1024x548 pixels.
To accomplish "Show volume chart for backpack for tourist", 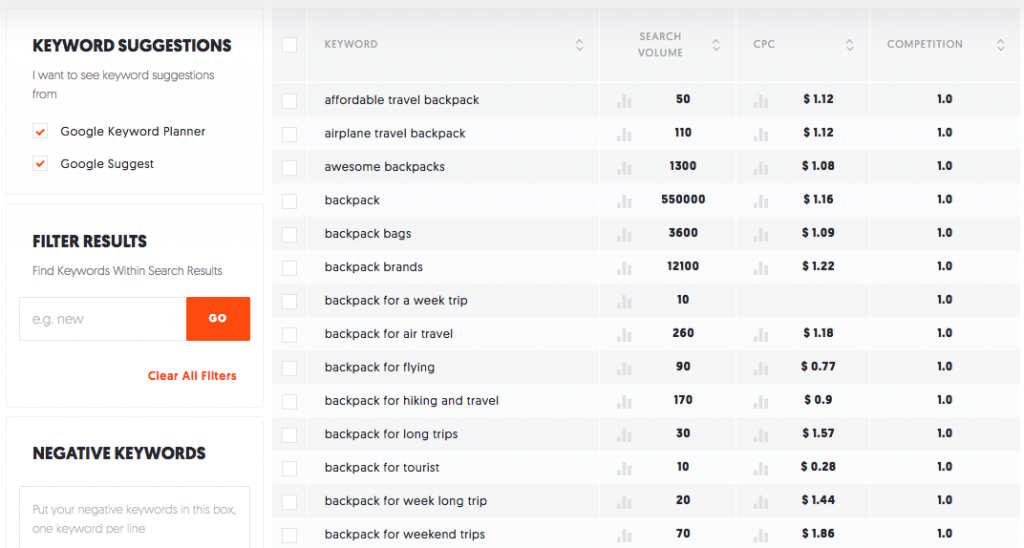I will [624, 468].
